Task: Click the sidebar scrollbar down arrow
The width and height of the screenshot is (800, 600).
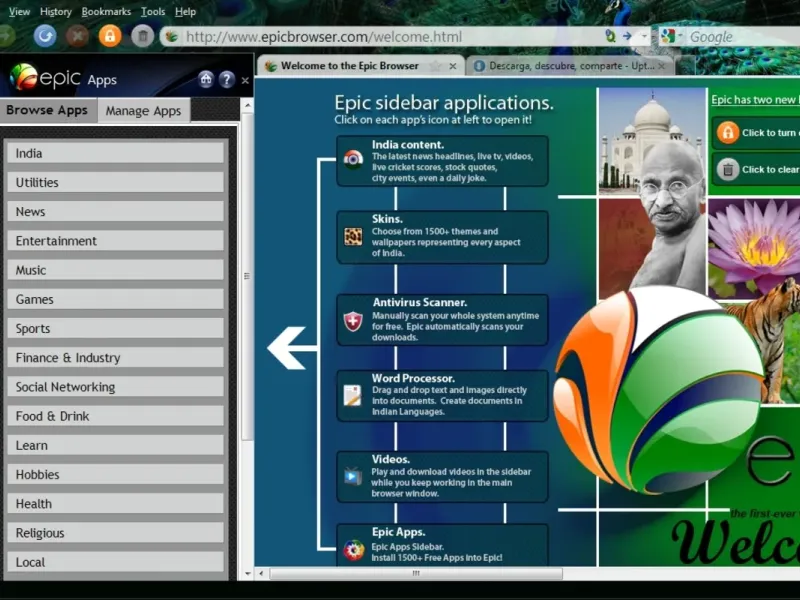Action: [x=247, y=573]
